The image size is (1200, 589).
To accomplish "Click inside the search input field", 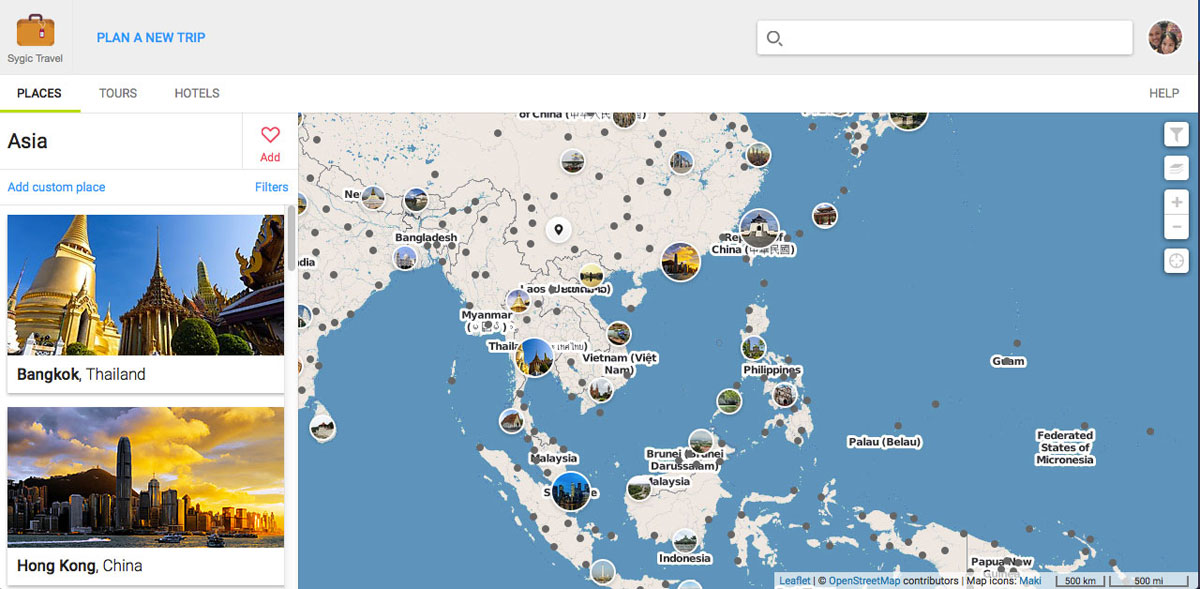I will [950, 39].
